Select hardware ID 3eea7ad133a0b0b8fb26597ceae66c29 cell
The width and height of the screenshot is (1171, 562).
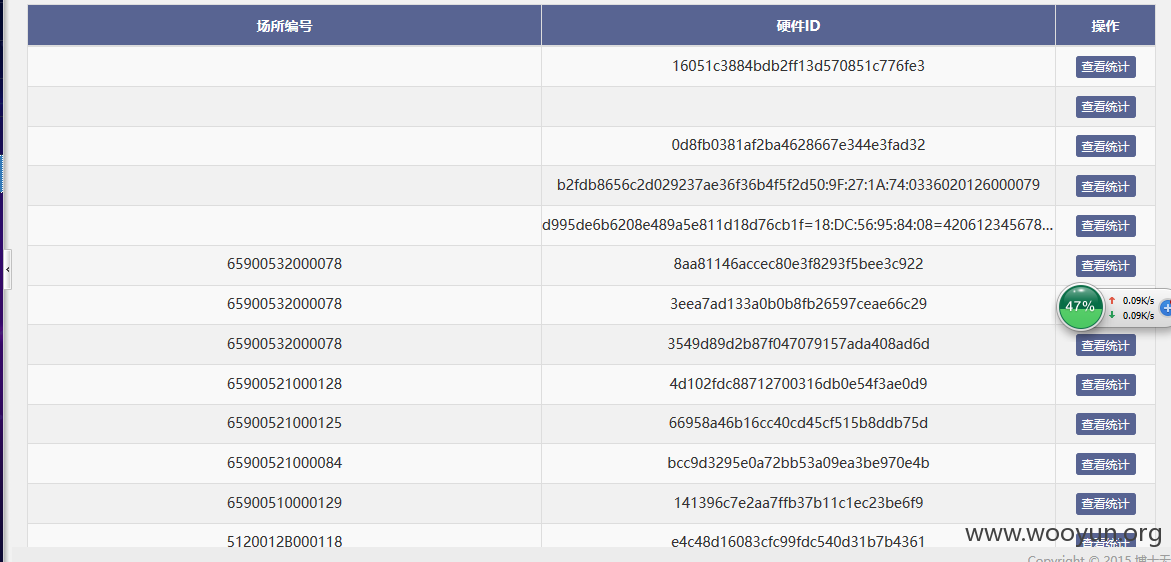point(798,305)
